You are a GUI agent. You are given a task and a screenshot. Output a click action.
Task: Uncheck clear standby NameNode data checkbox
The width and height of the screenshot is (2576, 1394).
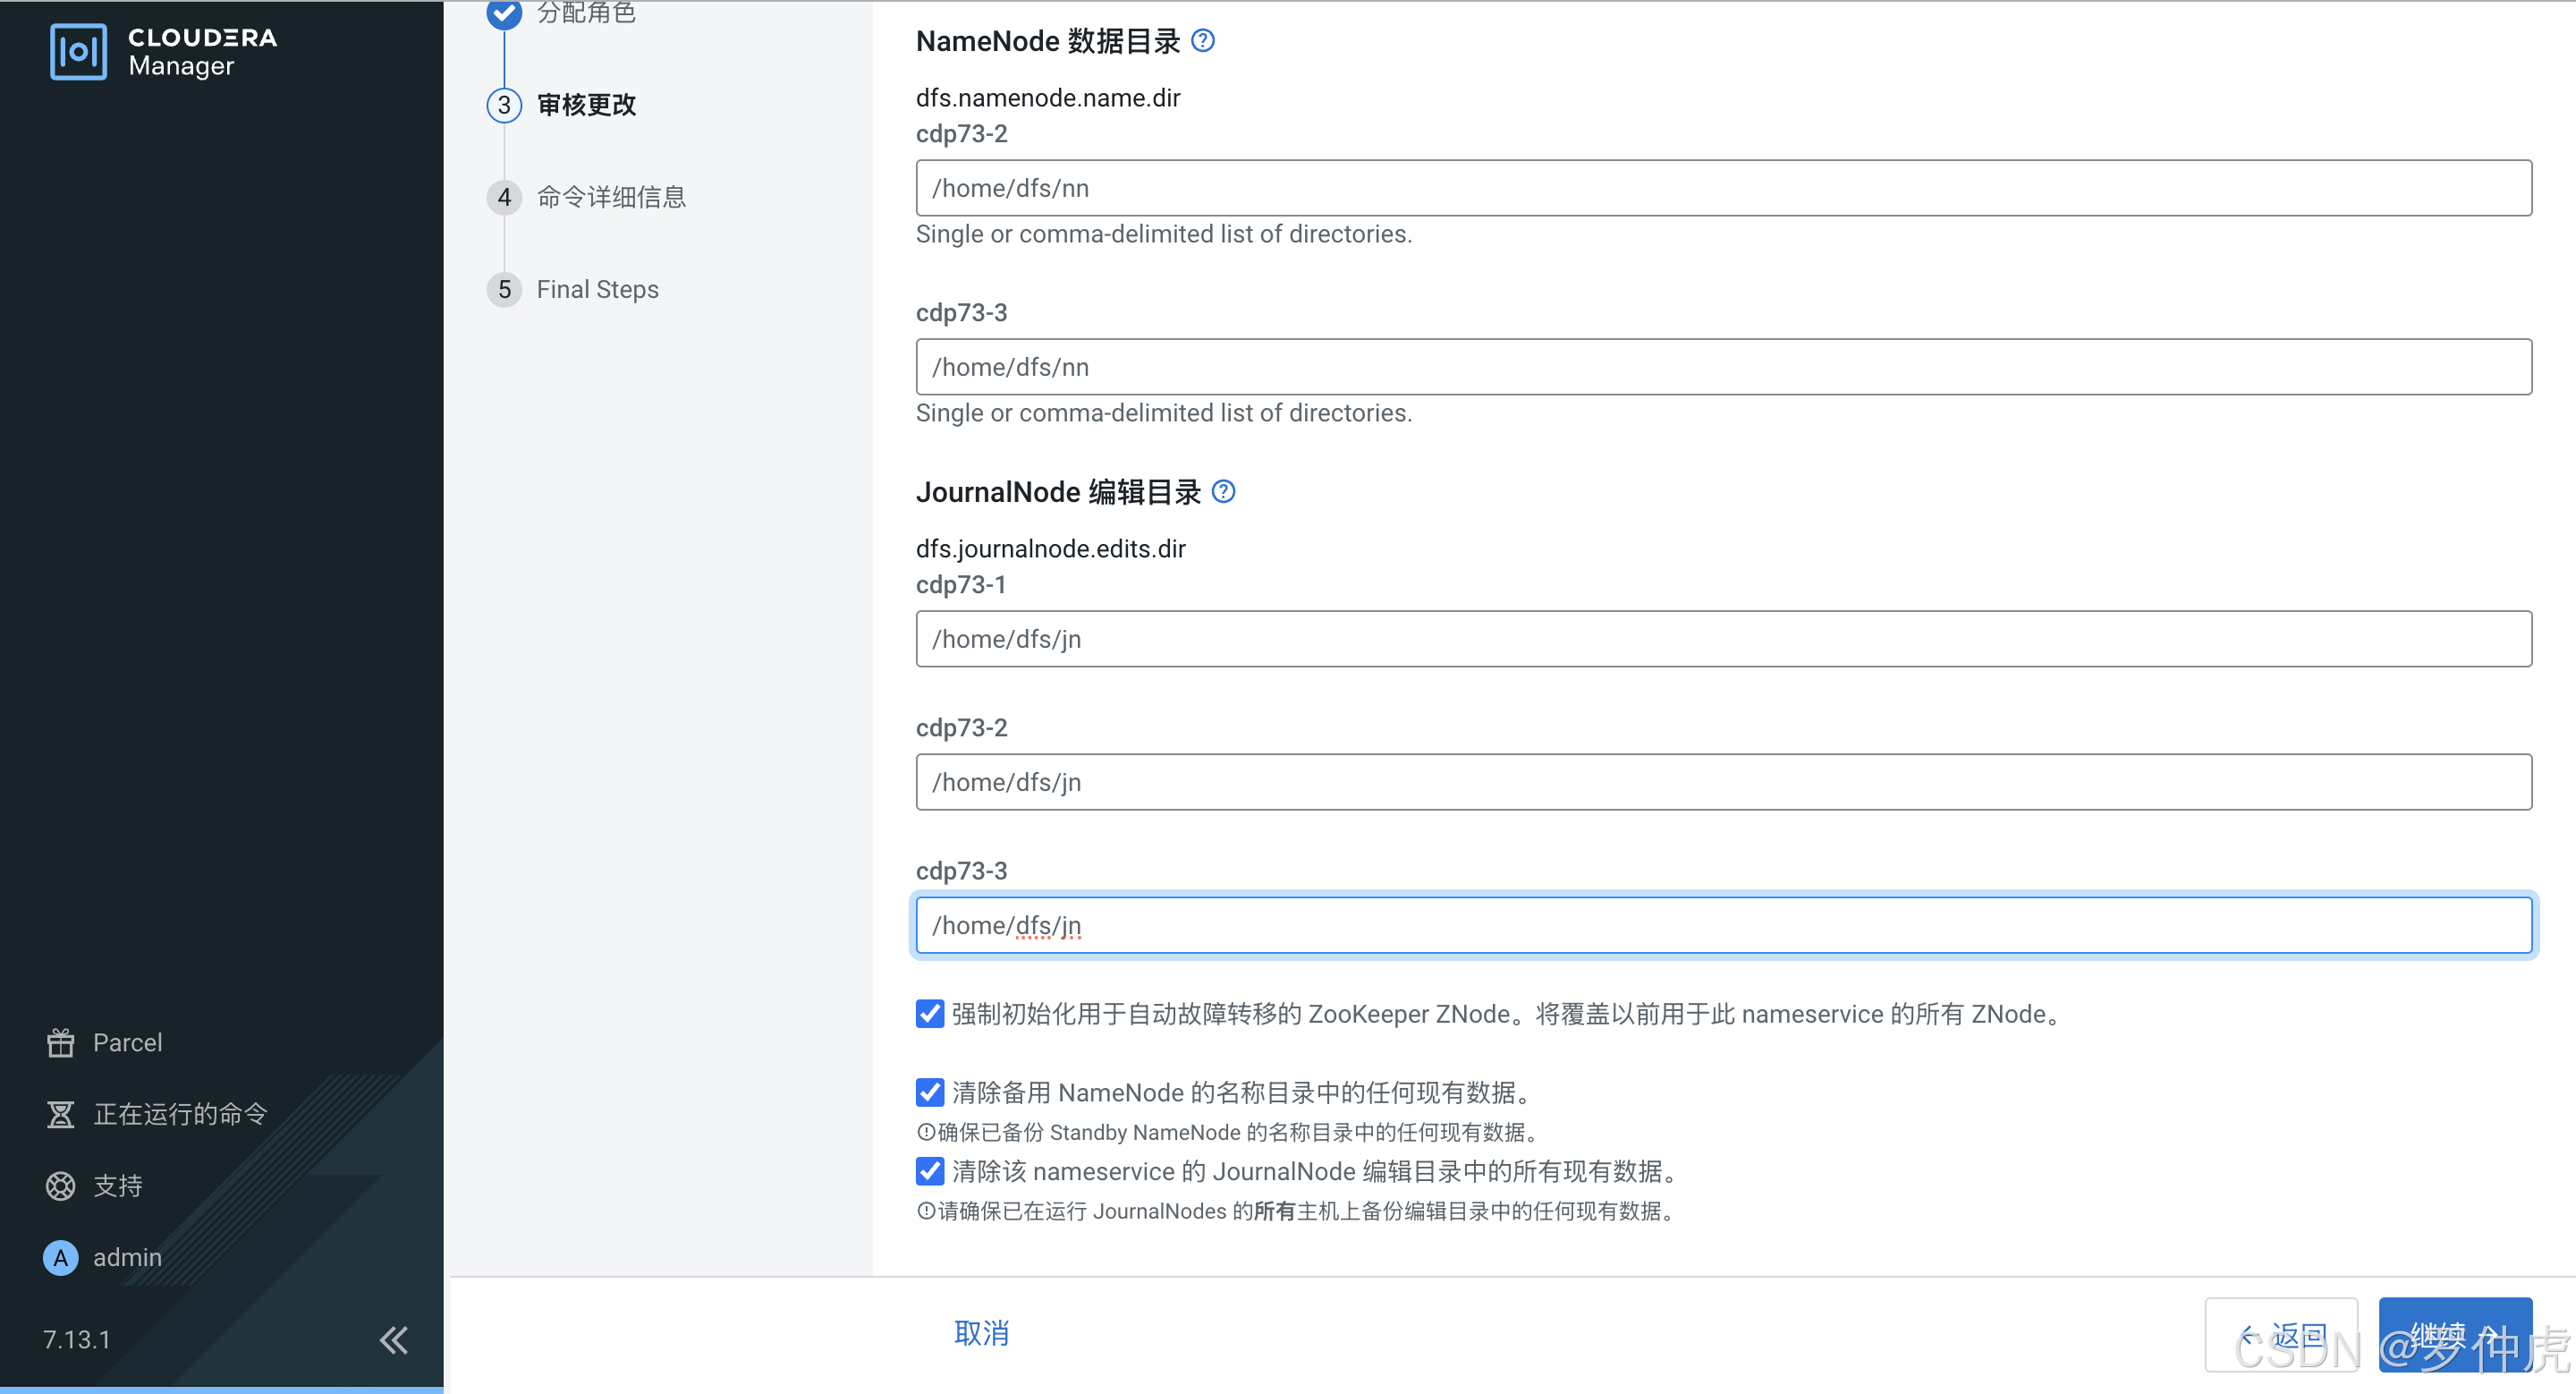click(x=930, y=1092)
